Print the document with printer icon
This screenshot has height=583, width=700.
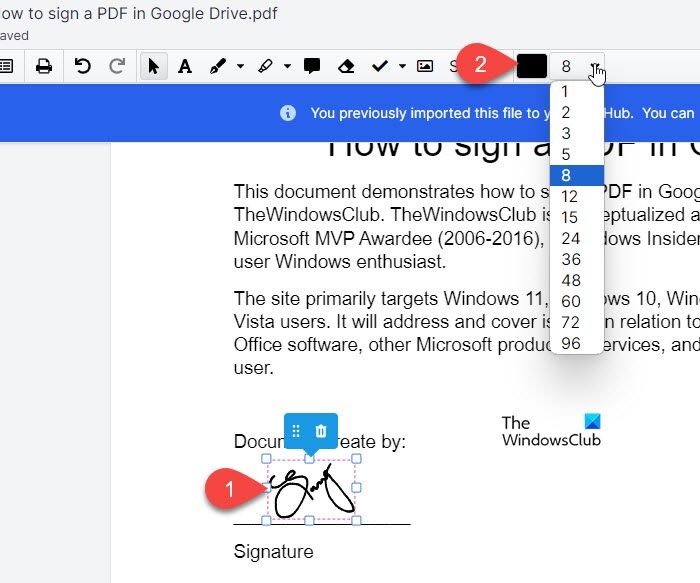tap(44, 66)
